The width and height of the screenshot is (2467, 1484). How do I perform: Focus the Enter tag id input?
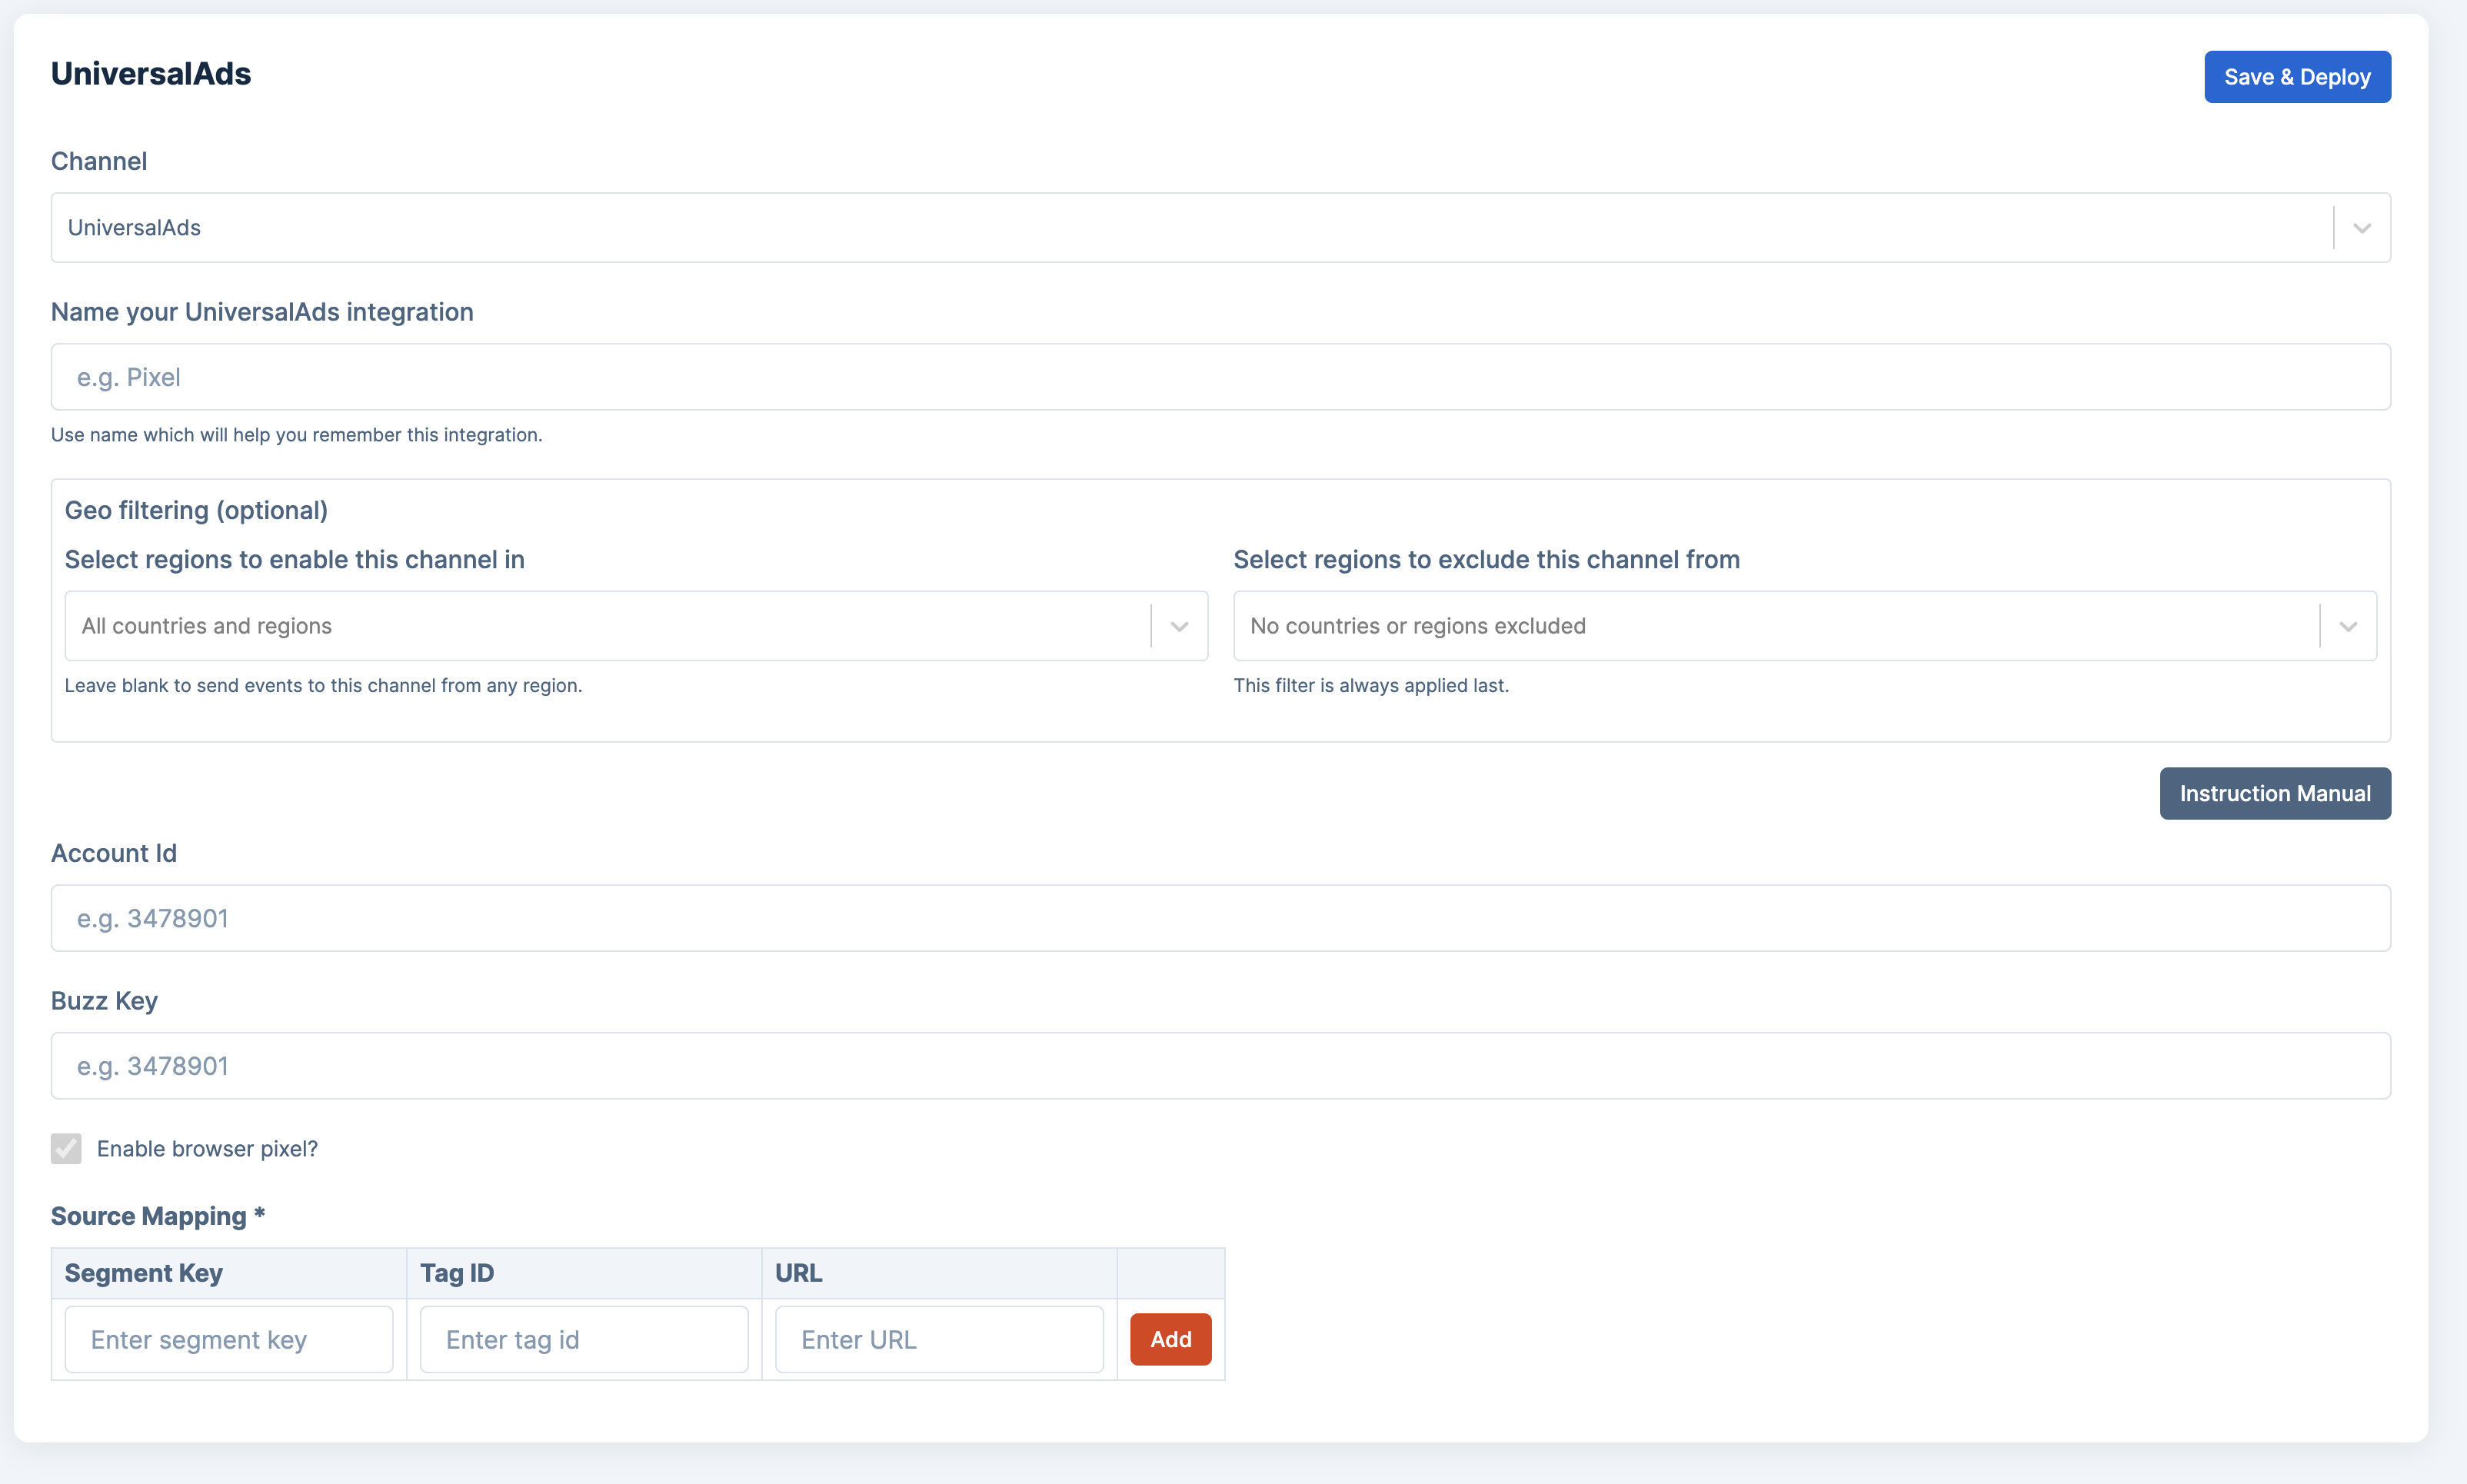point(584,1339)
